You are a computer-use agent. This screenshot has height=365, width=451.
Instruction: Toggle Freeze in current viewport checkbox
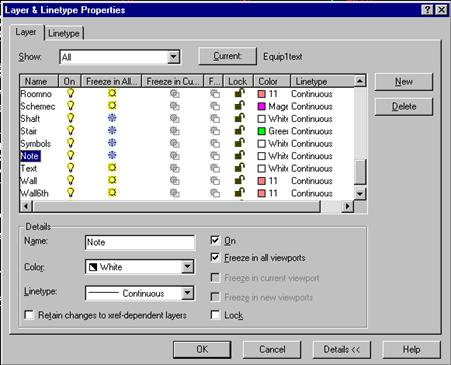215,278
